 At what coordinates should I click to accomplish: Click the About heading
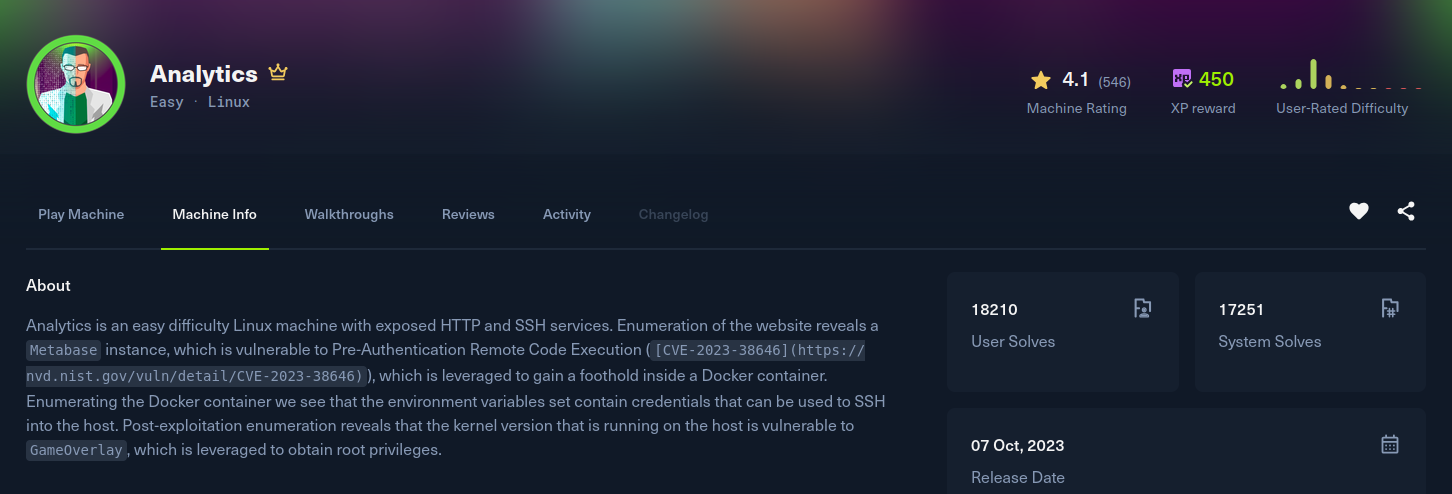[x=48, y=285]
